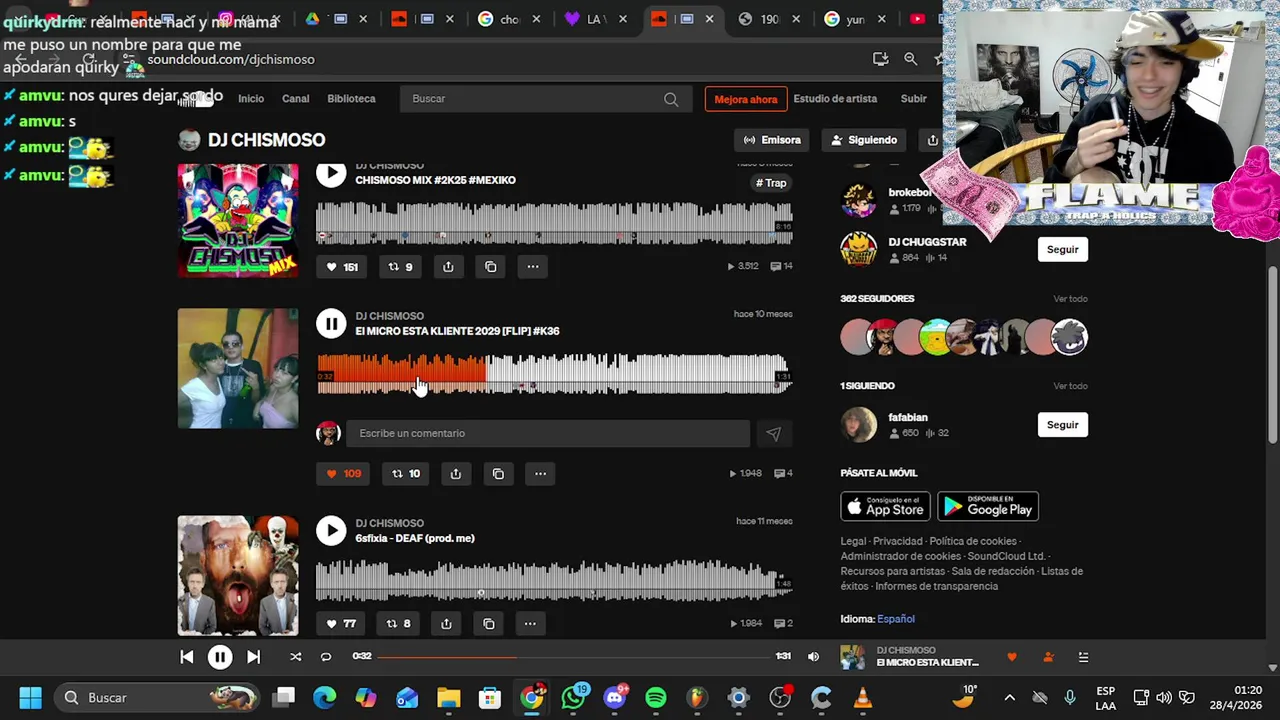Open the 6sfixia DEAF cover artwork

point(238,576)
